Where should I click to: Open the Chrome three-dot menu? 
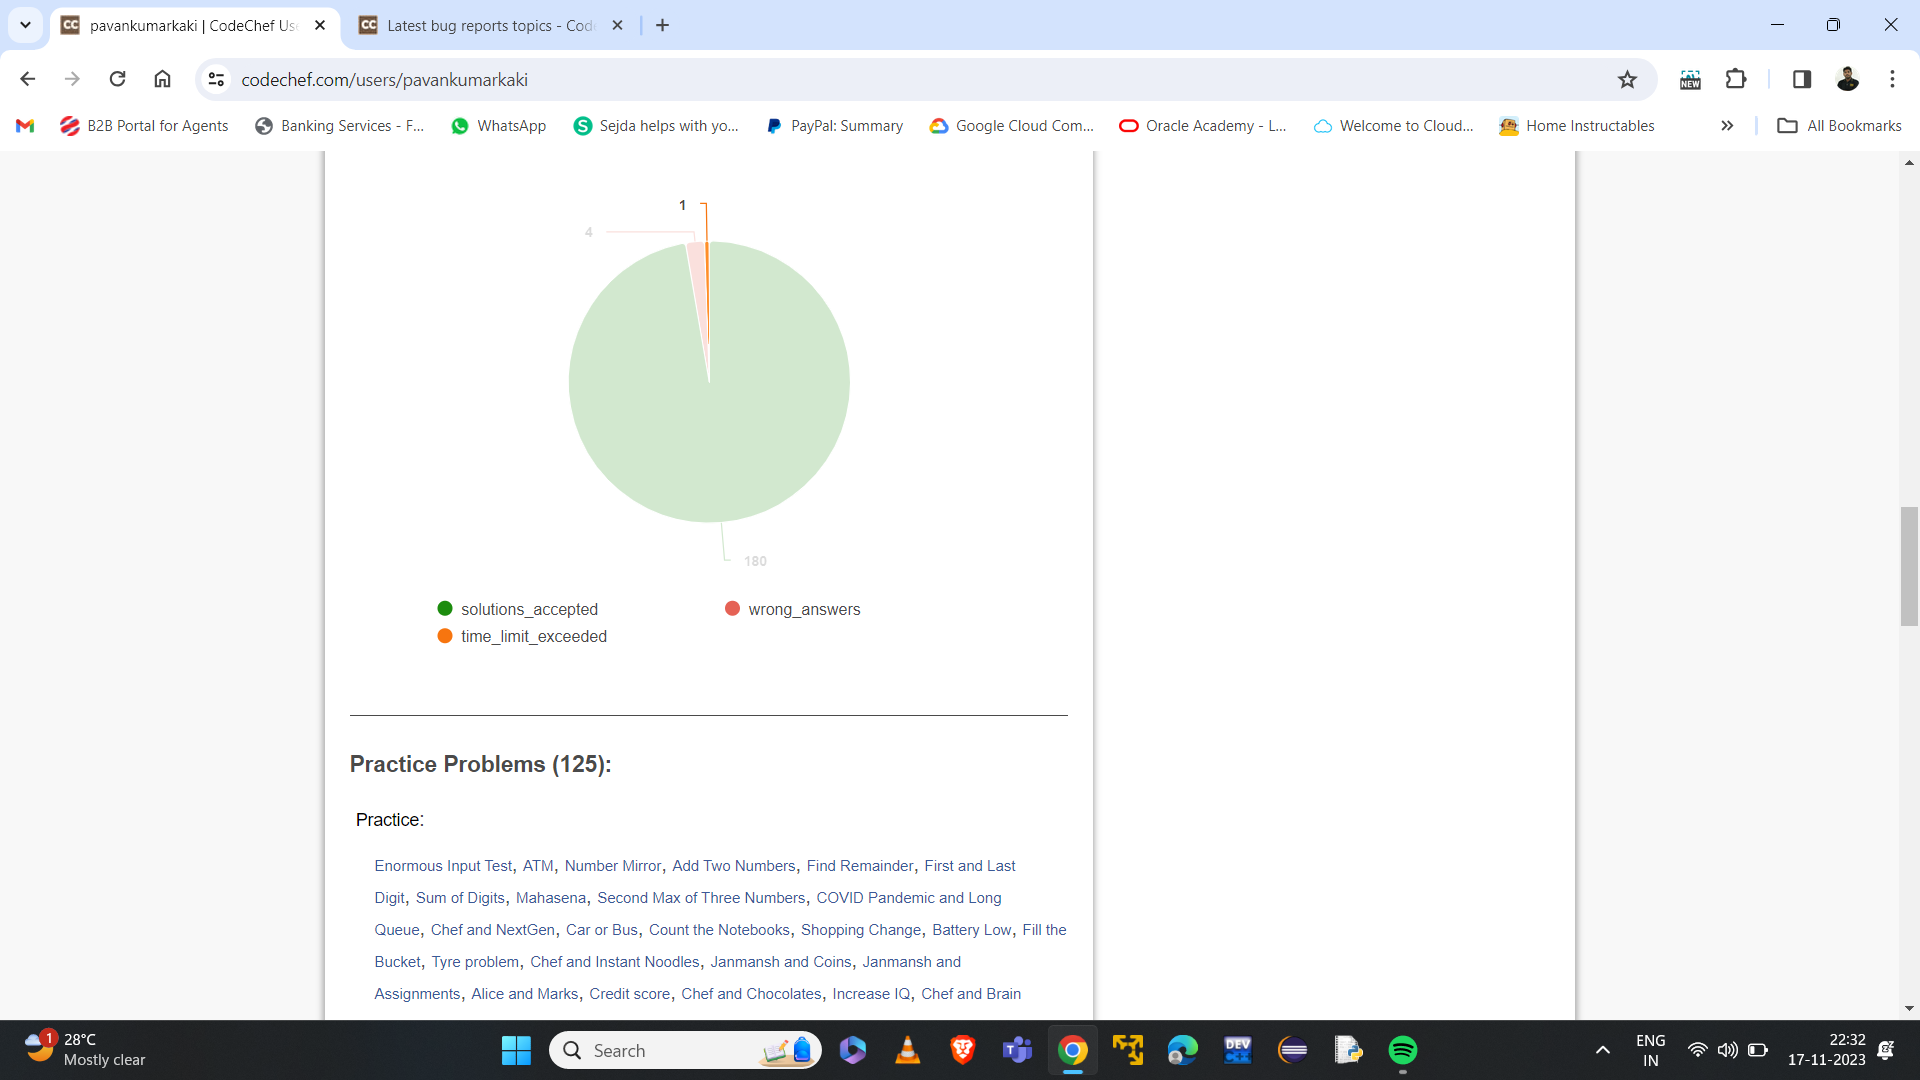pos(1892,79)
